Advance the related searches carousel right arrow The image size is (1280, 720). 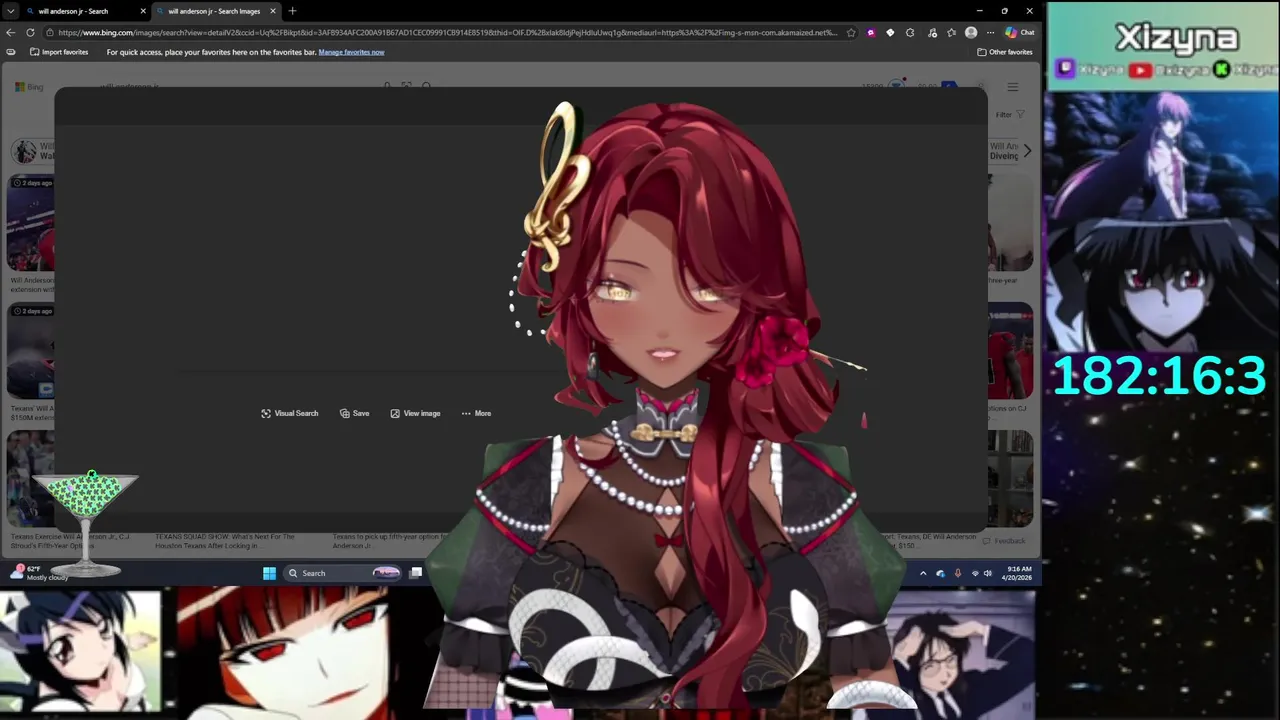click(x=1026, y=151)
